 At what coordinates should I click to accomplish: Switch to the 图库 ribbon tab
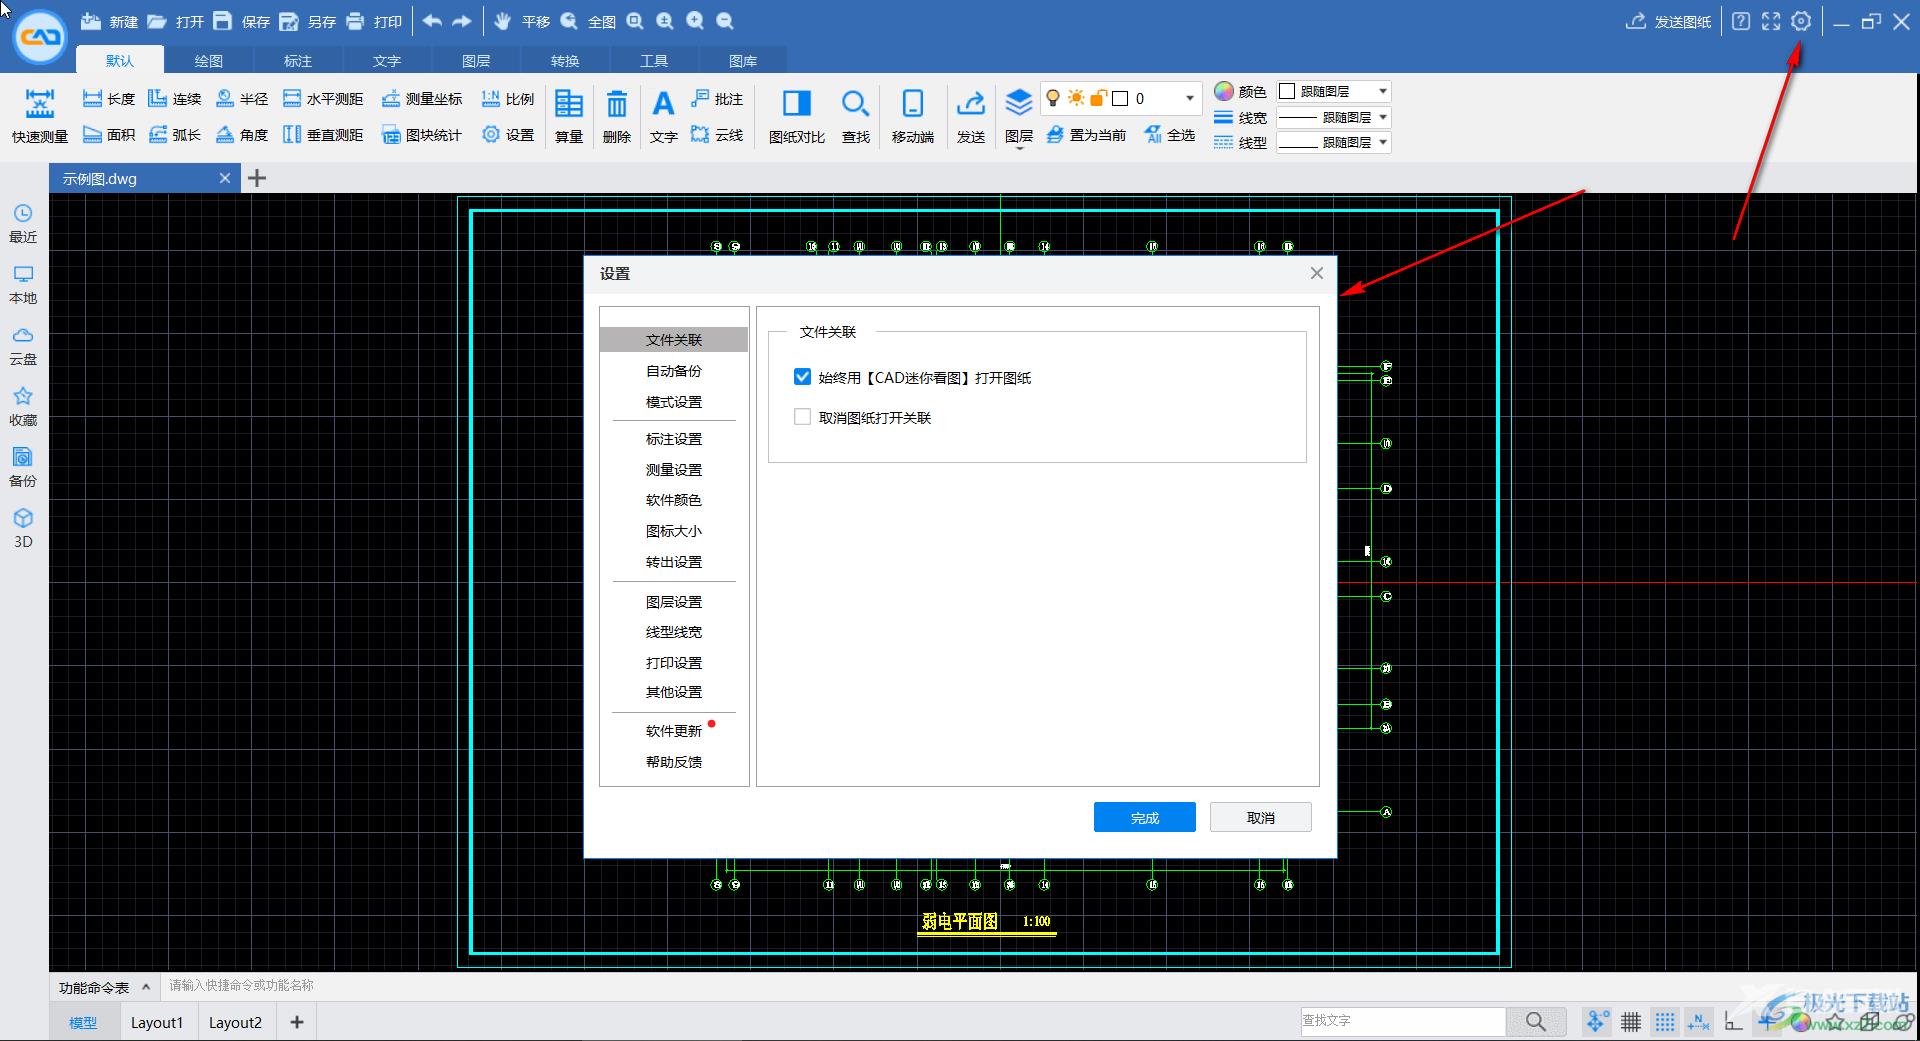[743, 61]
